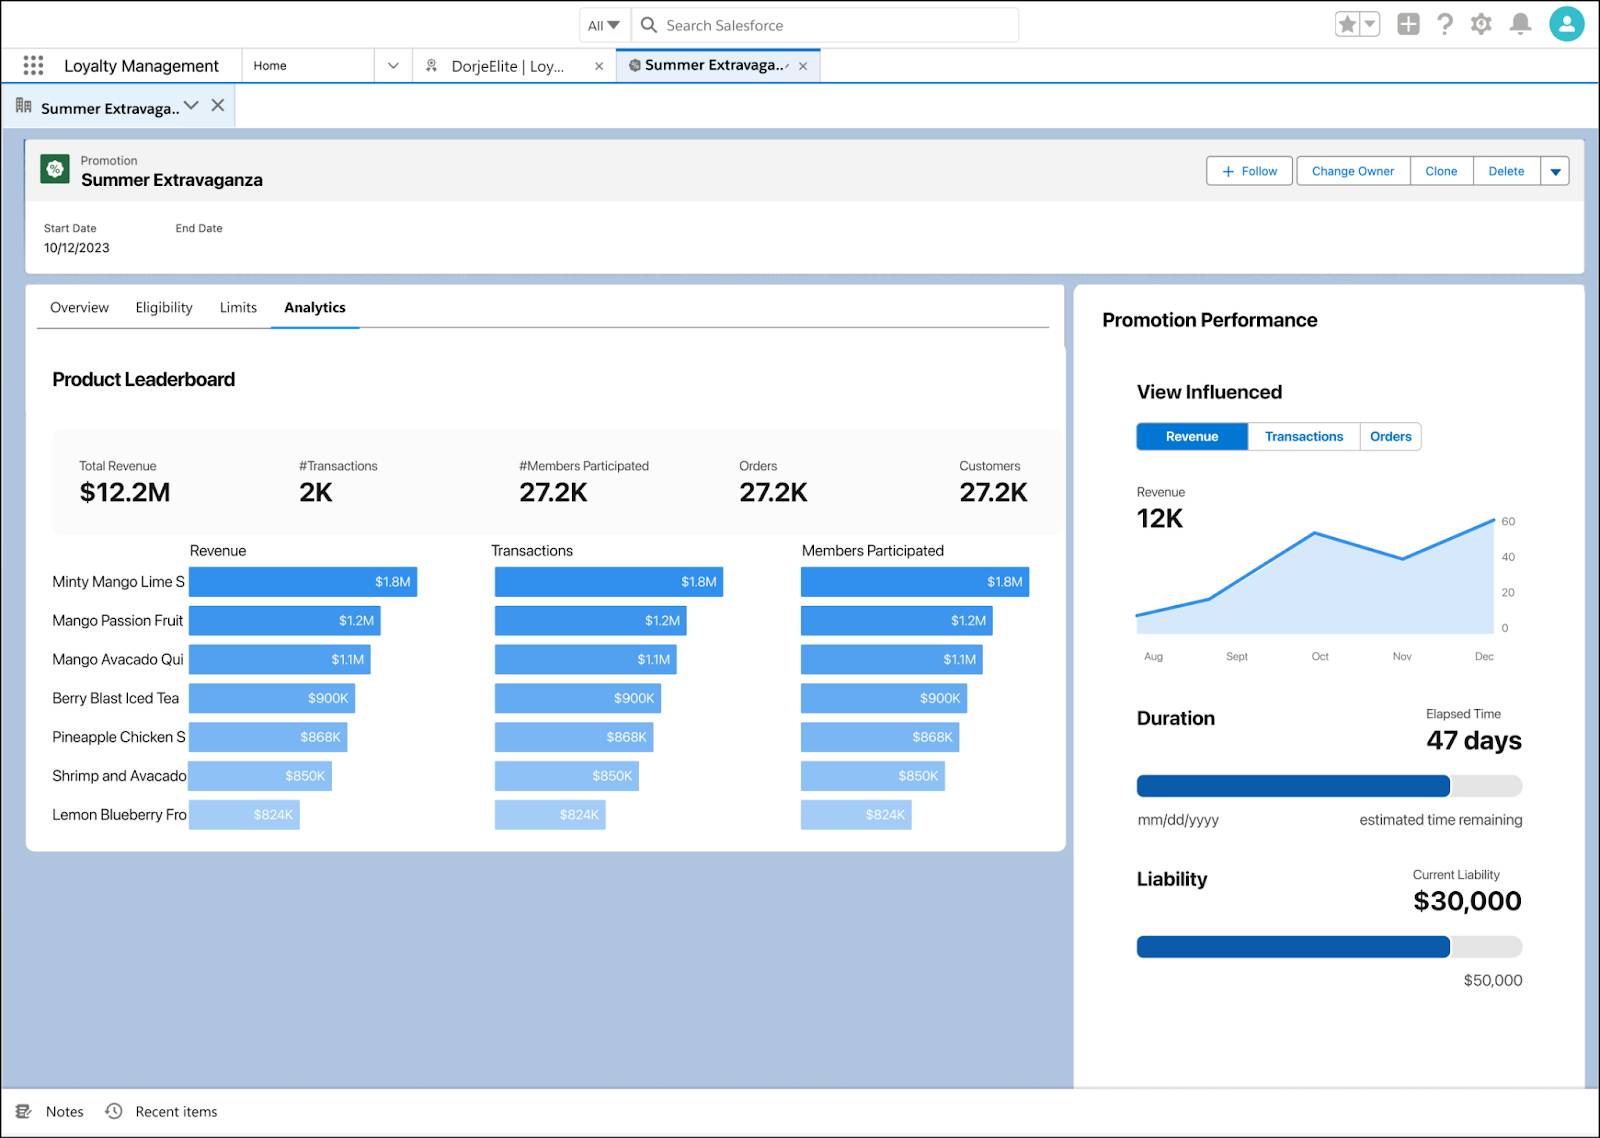This screenshot has height=1138, width=1600.
Task: Open more actions dropdown beside Delete
Action: (x=1555, y=171)
